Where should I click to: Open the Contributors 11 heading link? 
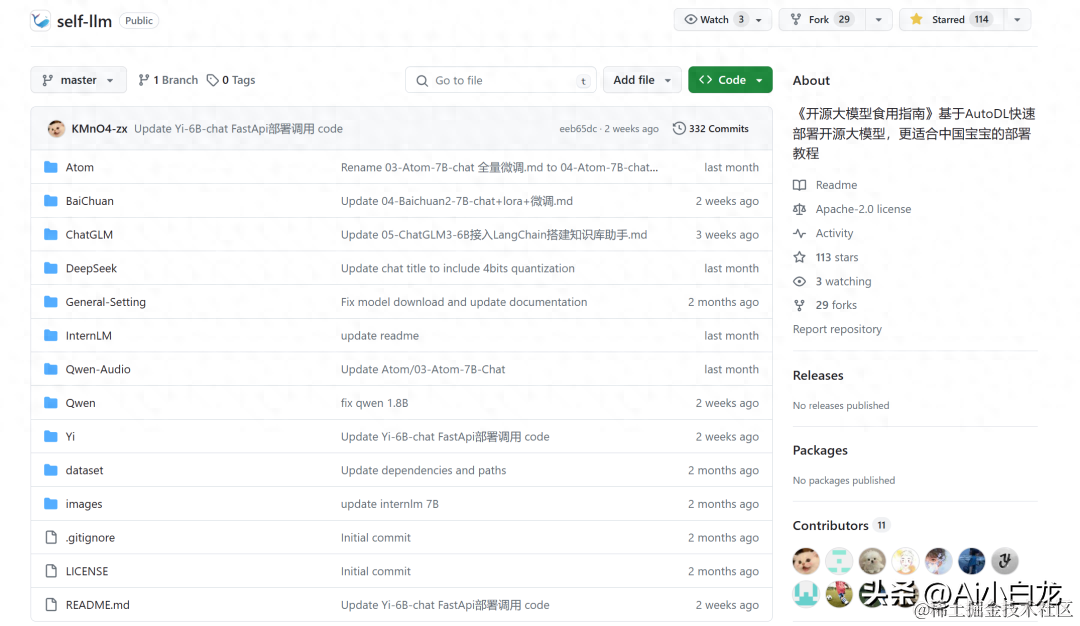point(841,525)
